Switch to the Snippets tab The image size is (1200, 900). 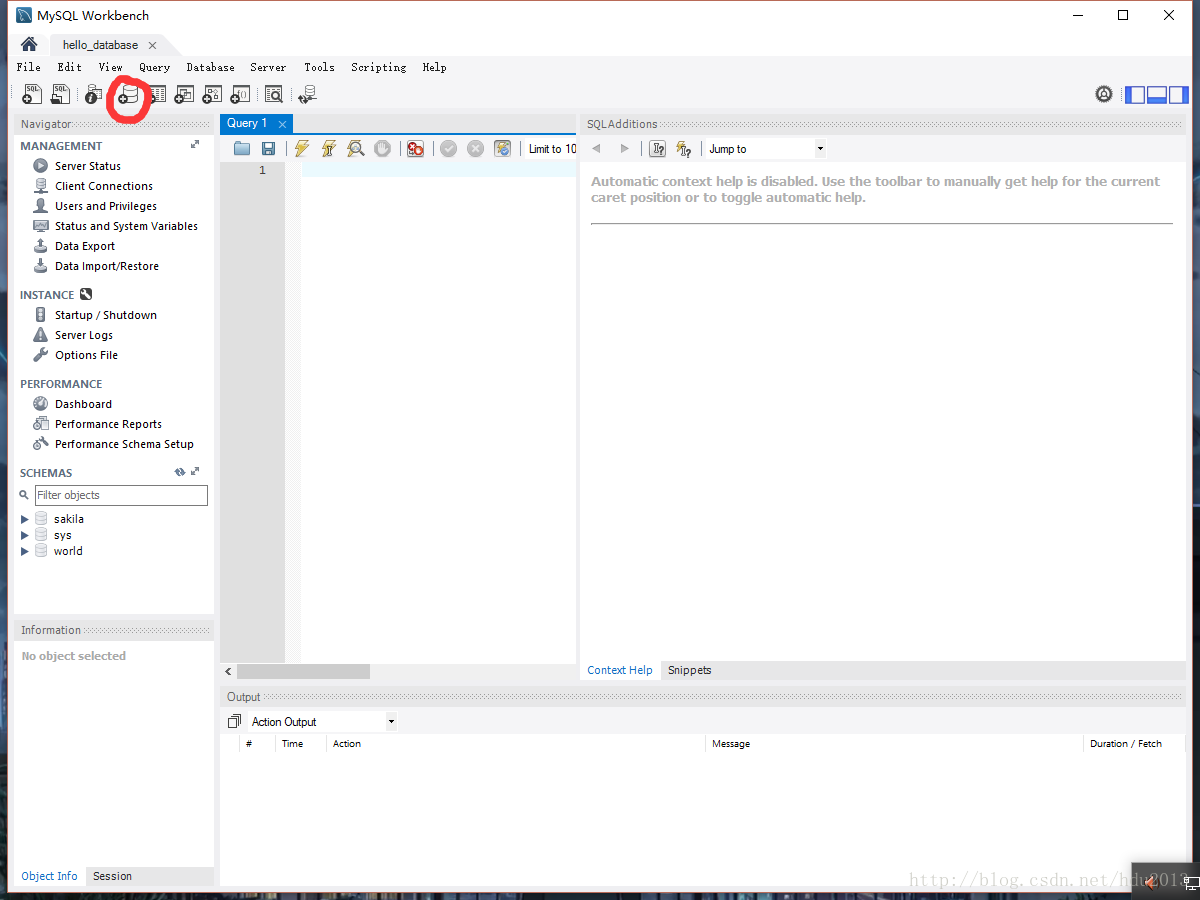[690, 670]
